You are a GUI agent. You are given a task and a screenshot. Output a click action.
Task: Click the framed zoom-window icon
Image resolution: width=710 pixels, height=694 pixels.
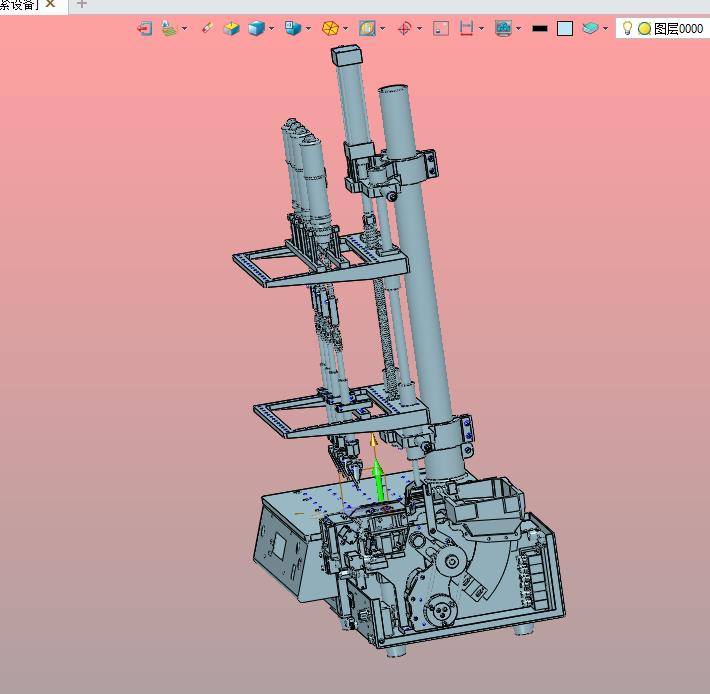pos(367,28)
